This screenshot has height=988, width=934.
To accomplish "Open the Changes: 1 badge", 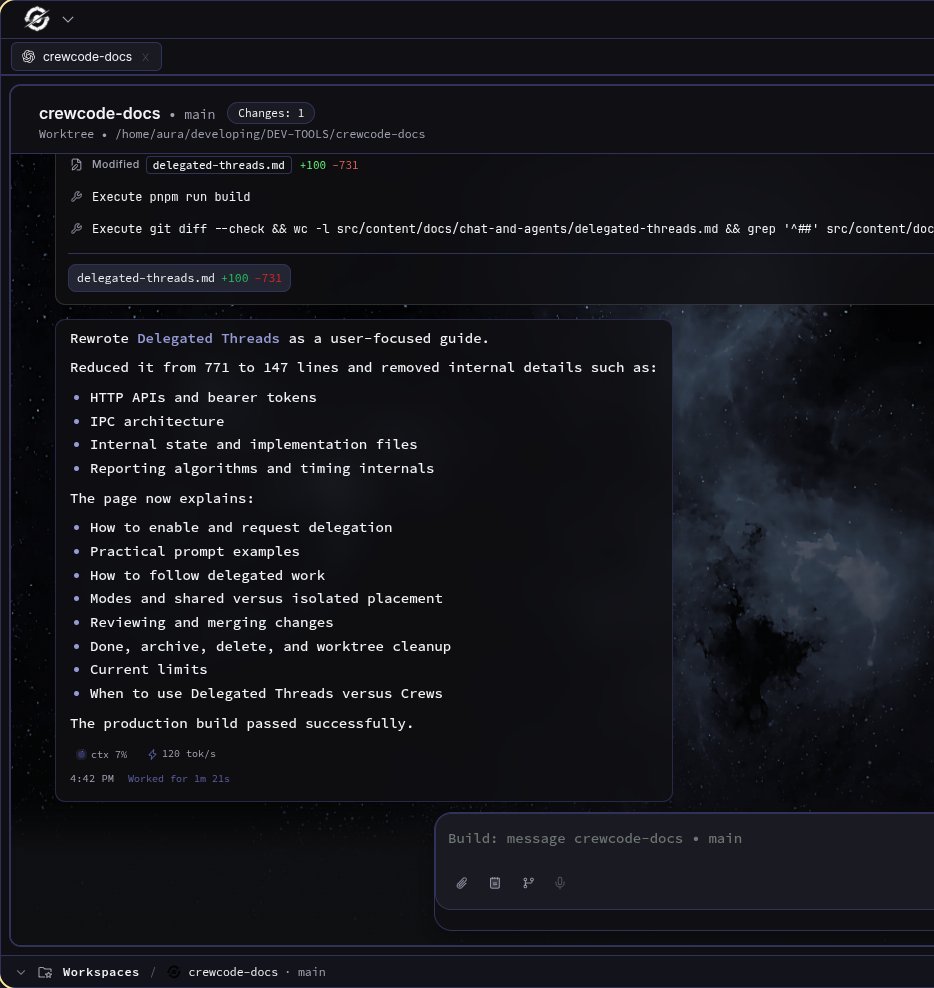I will [271, 113].
